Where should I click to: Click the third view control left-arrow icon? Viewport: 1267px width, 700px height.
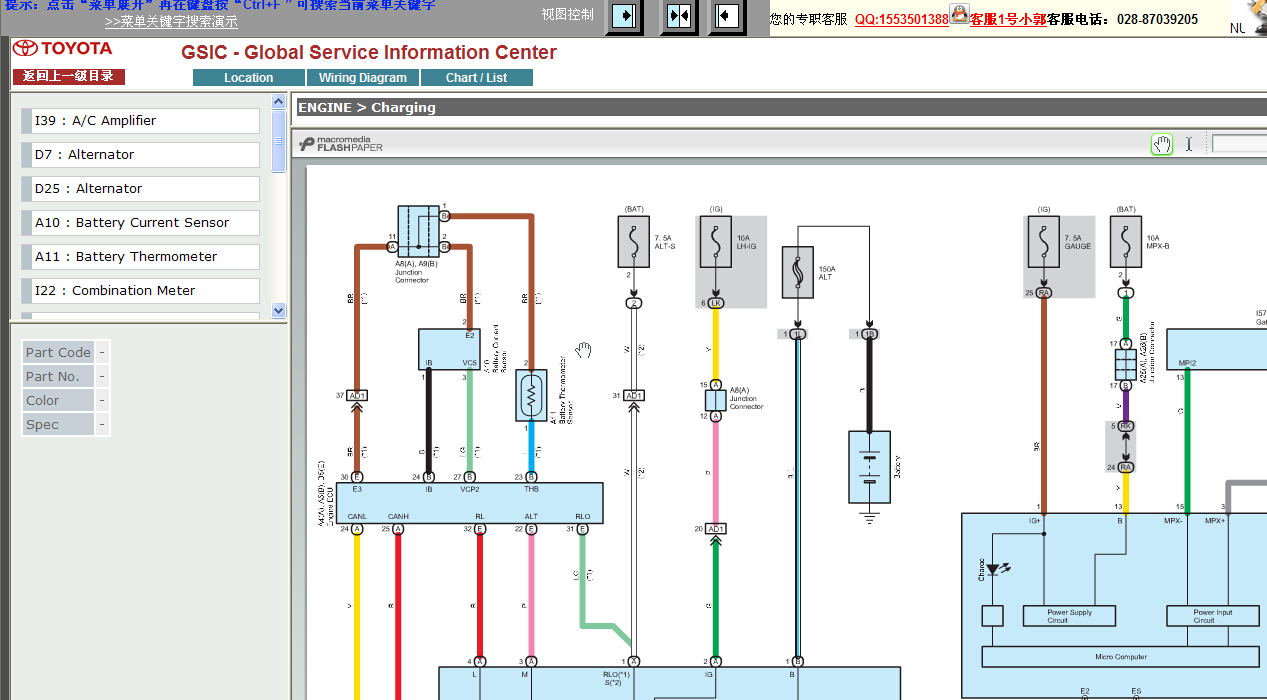tap(727, 16)
